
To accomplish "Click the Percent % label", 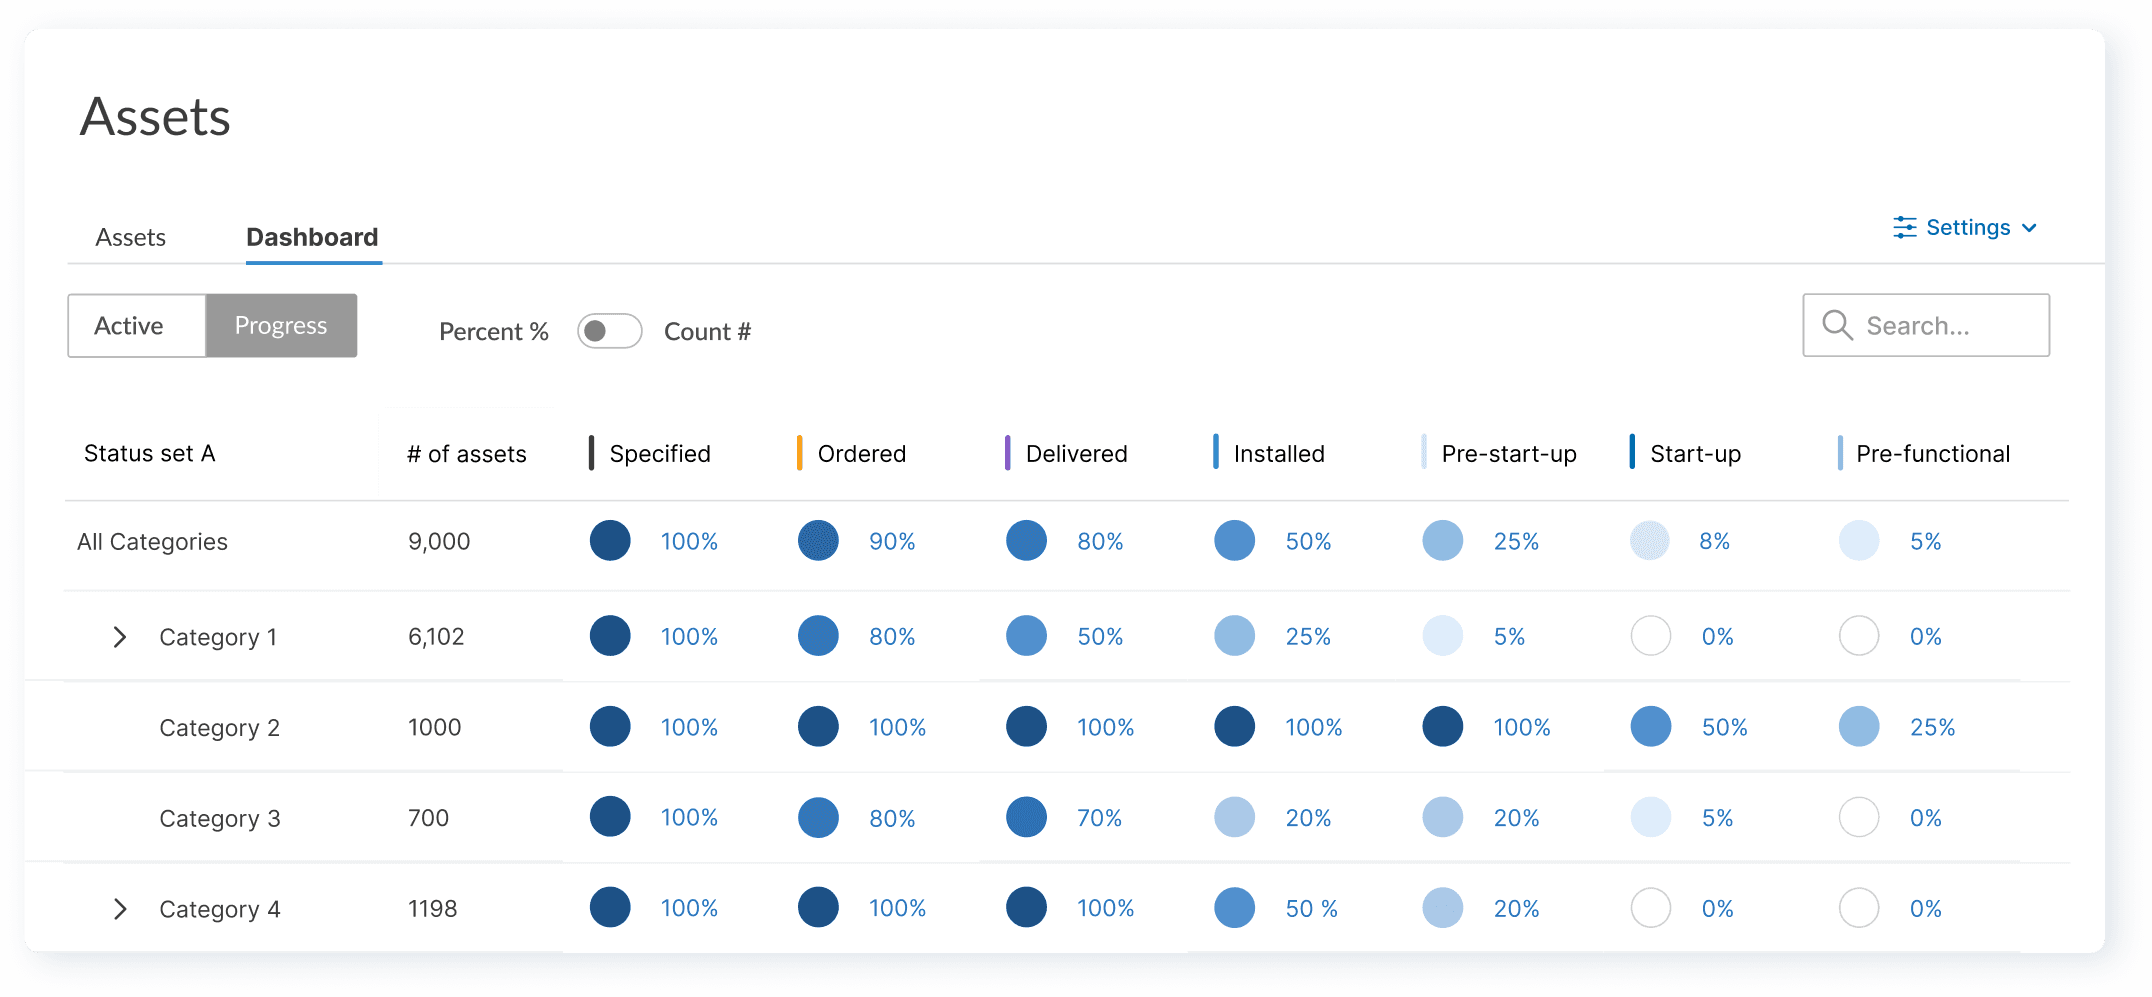I will pos(494,331).
